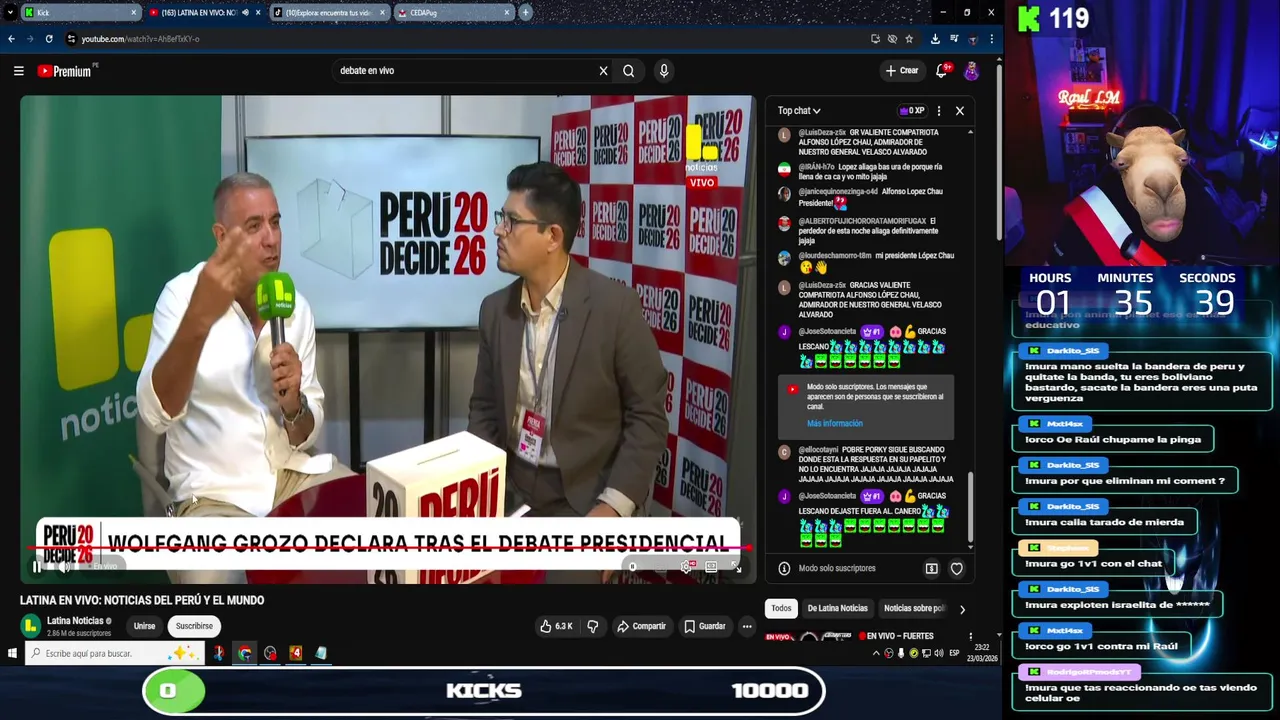This screenshot has height=720, width=1280.
Task: Open live chat three-dot options
Action: [x=938, y=111]
